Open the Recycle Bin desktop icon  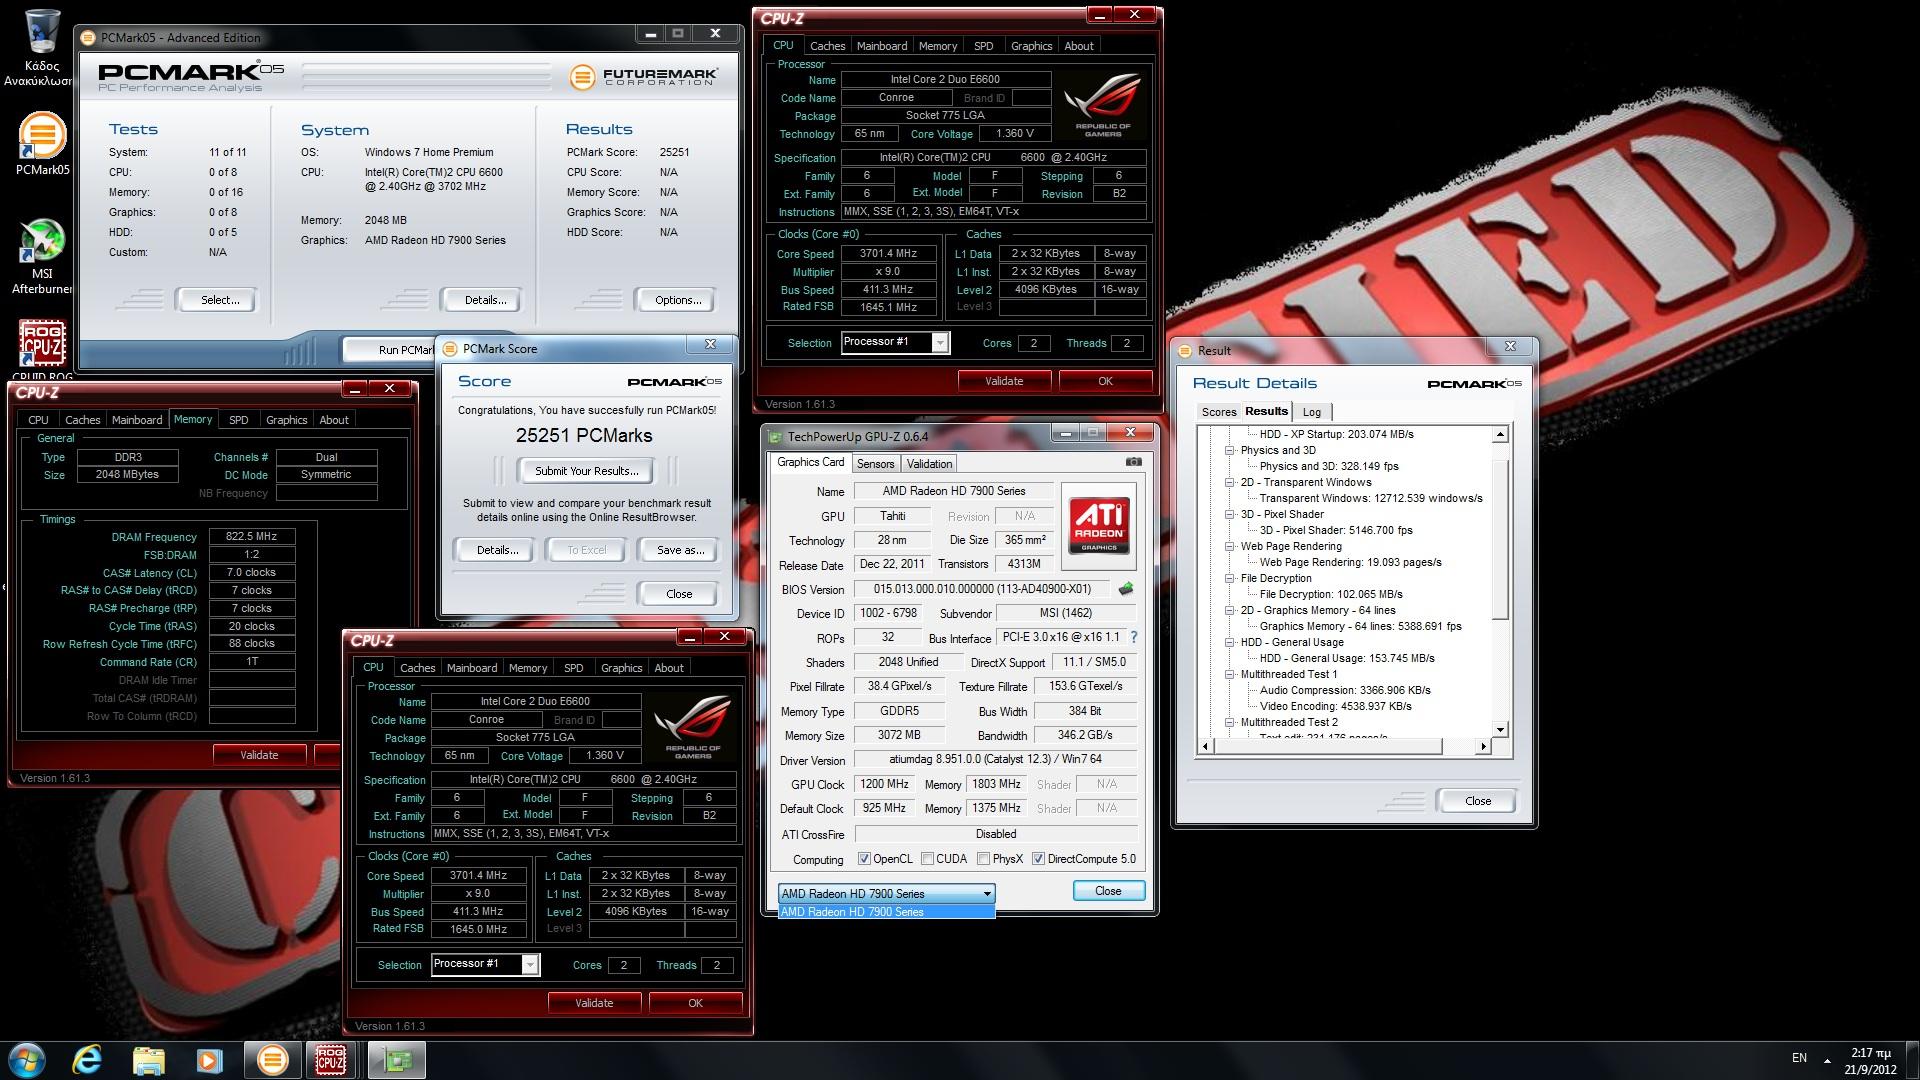click(x=40, y=46)
